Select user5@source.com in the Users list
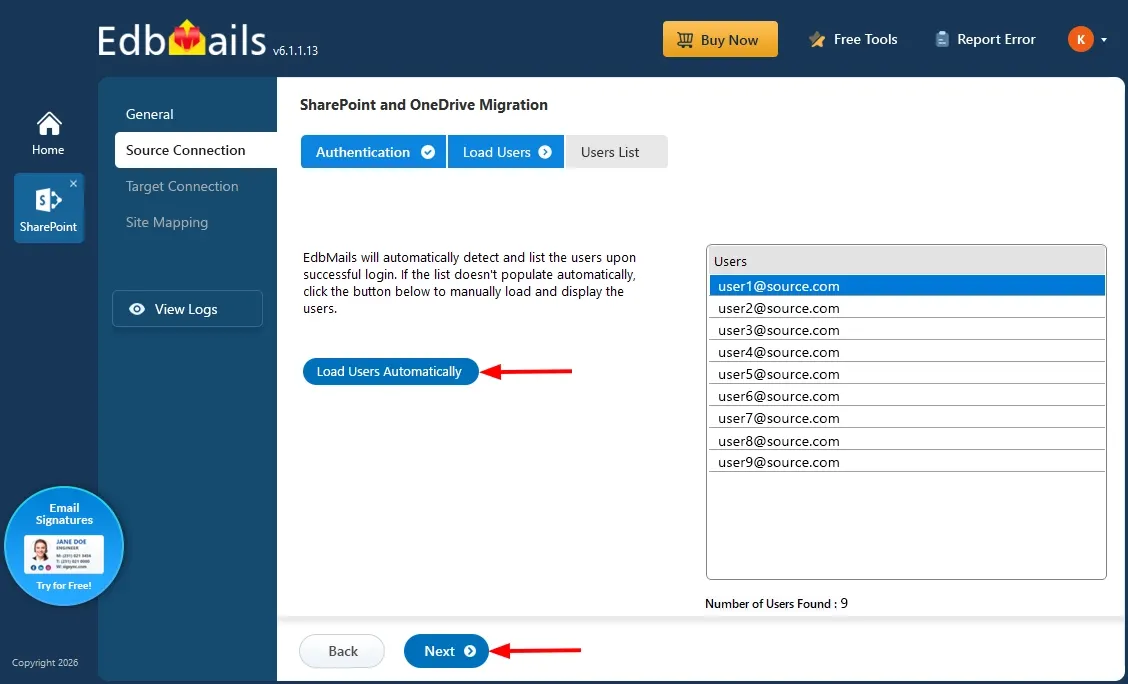 907,374
